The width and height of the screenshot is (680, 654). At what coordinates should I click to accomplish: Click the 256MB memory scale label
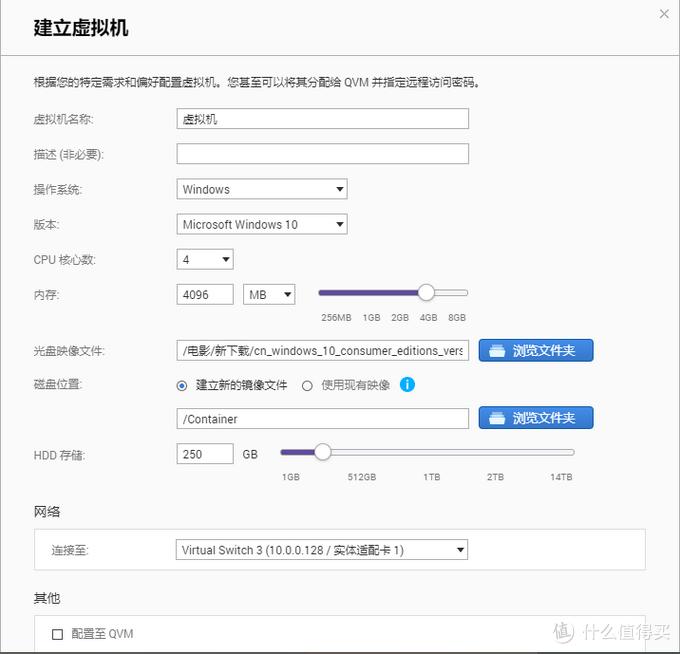(x=336, y=317)
